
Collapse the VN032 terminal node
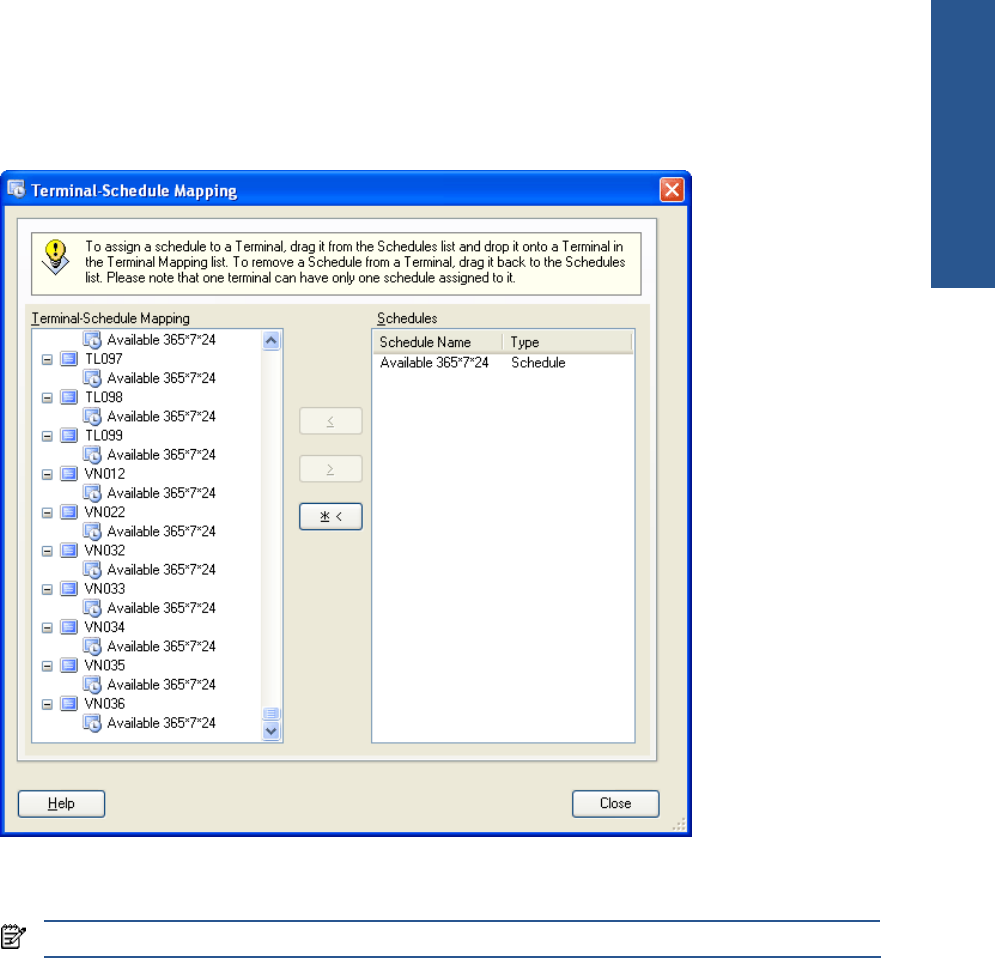coord(47,551)
